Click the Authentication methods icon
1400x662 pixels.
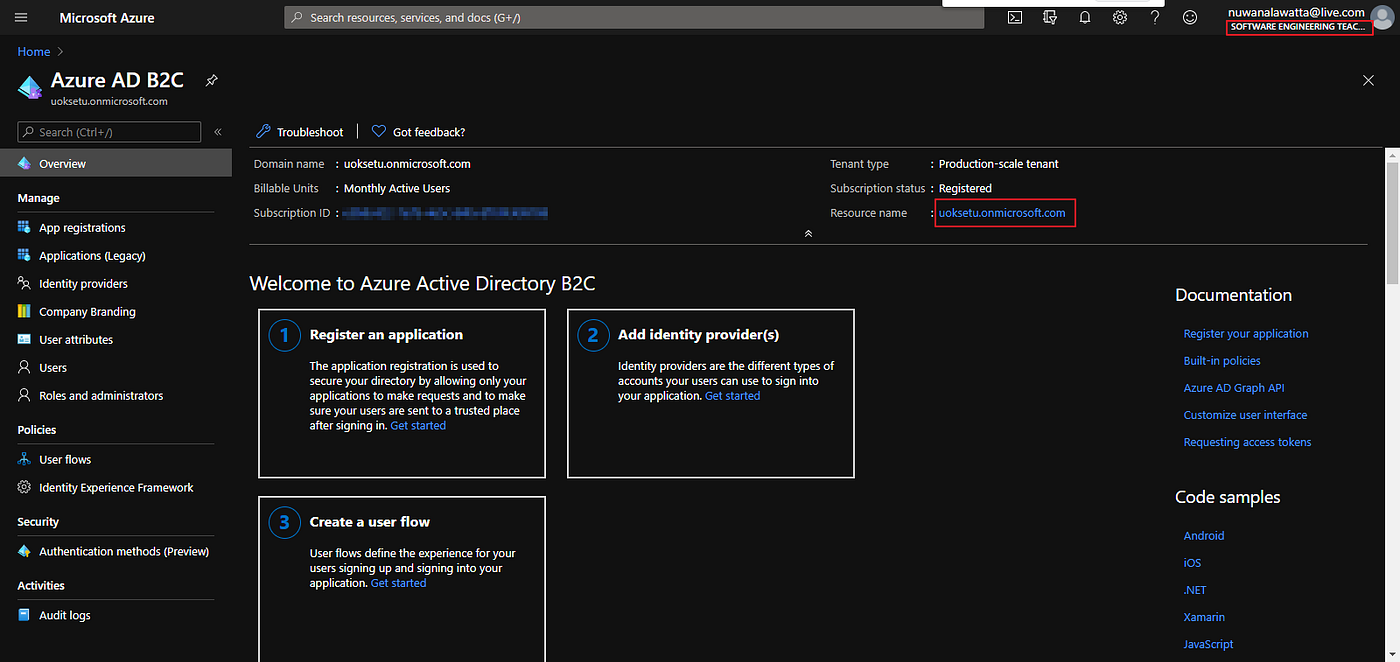coord(25,552)
